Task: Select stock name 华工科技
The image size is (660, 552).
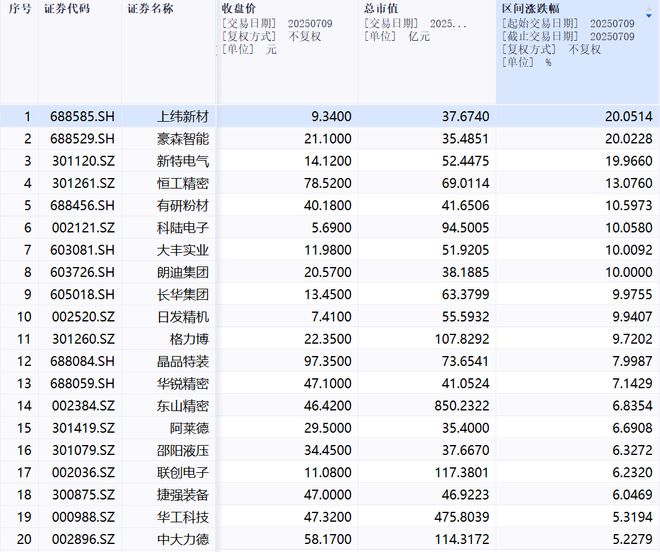Action: [183, 517]
